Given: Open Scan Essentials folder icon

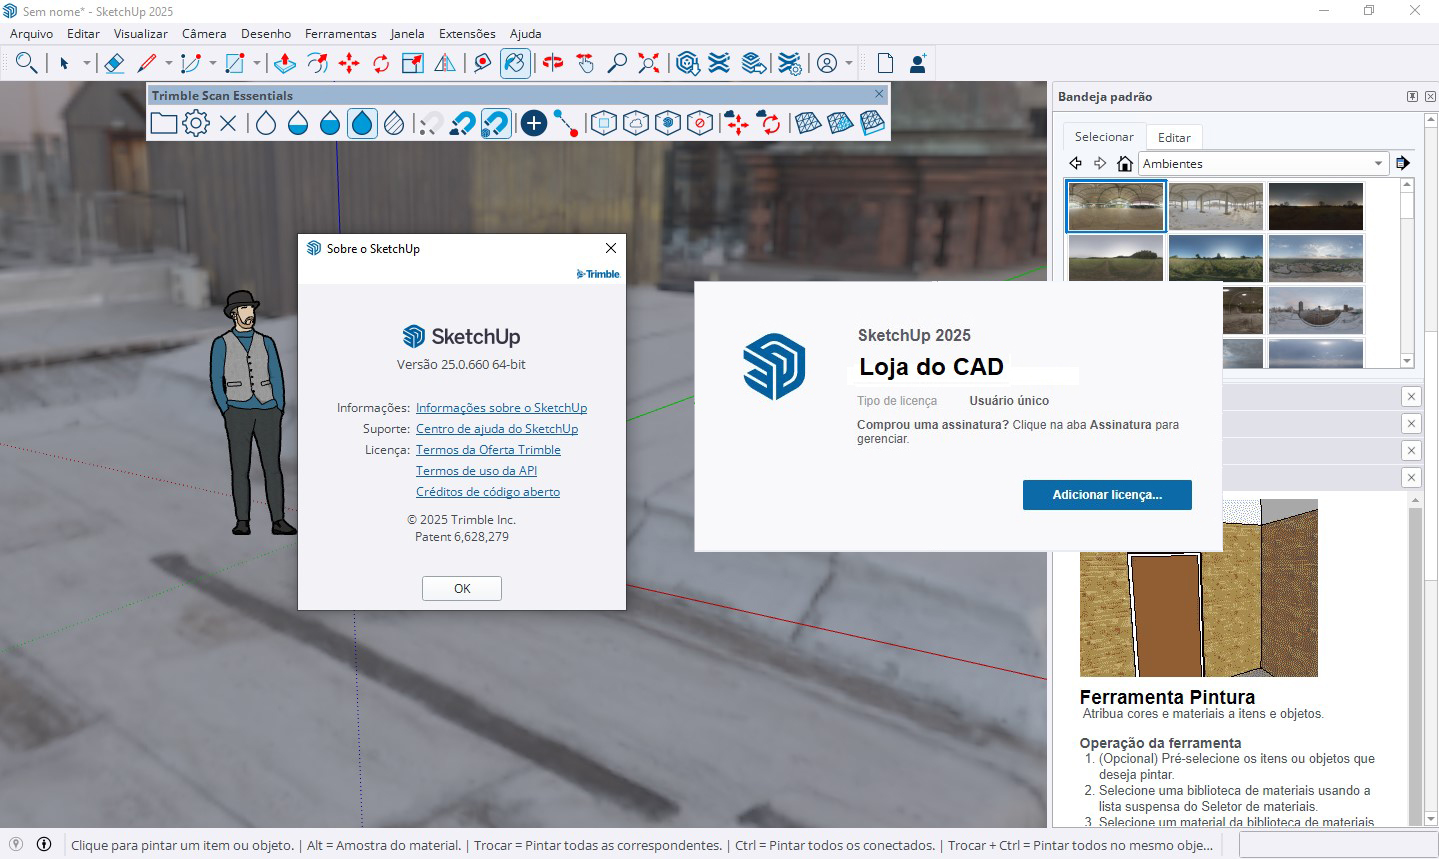Looking at the screenshot, I should [164, 123].
